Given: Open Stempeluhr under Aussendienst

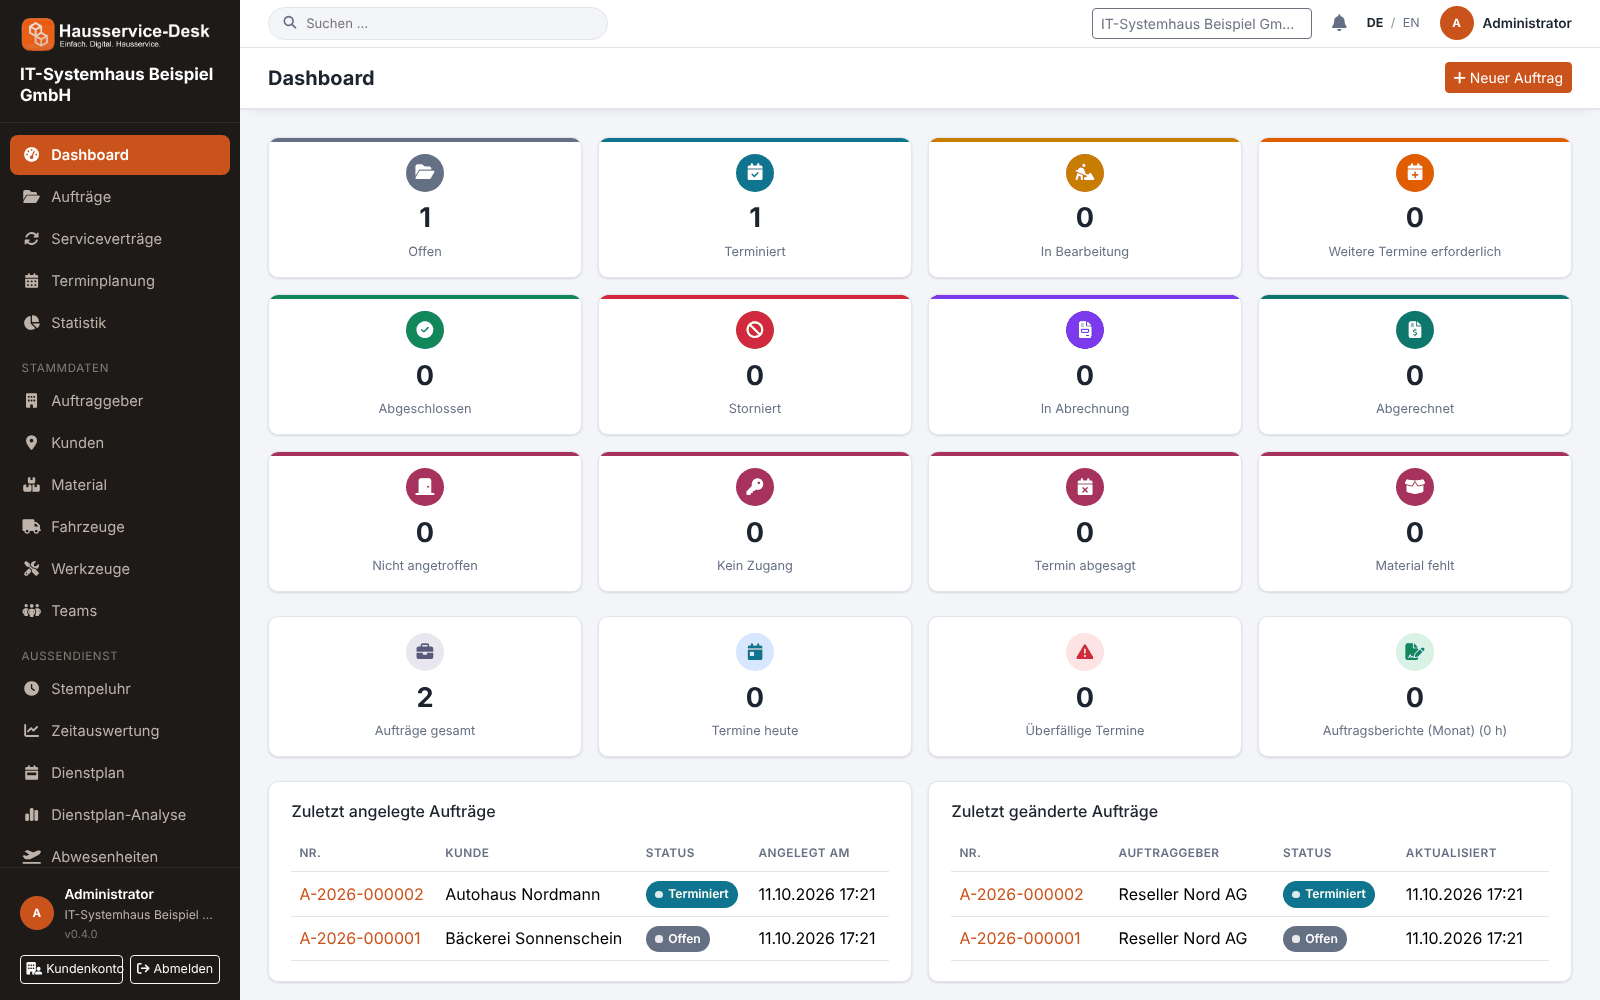Looking at the screenshot, I should click(120, 689).
